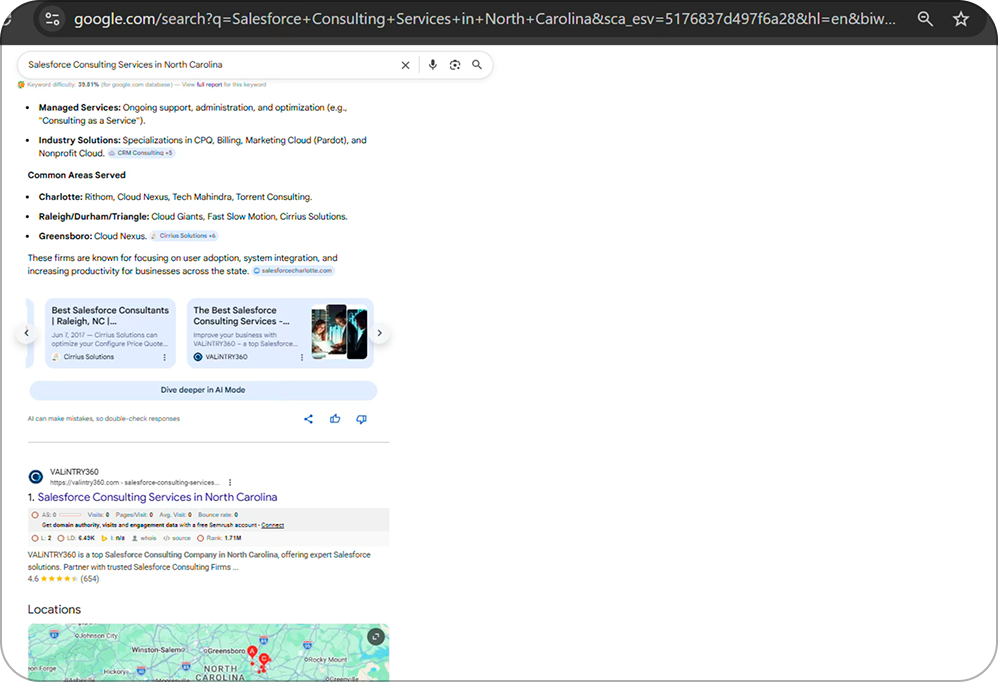This screenshot has width=998, height=682.
Task: Open Salesforce Consulting Services in North Carolina result
Action: coord(157,497)
